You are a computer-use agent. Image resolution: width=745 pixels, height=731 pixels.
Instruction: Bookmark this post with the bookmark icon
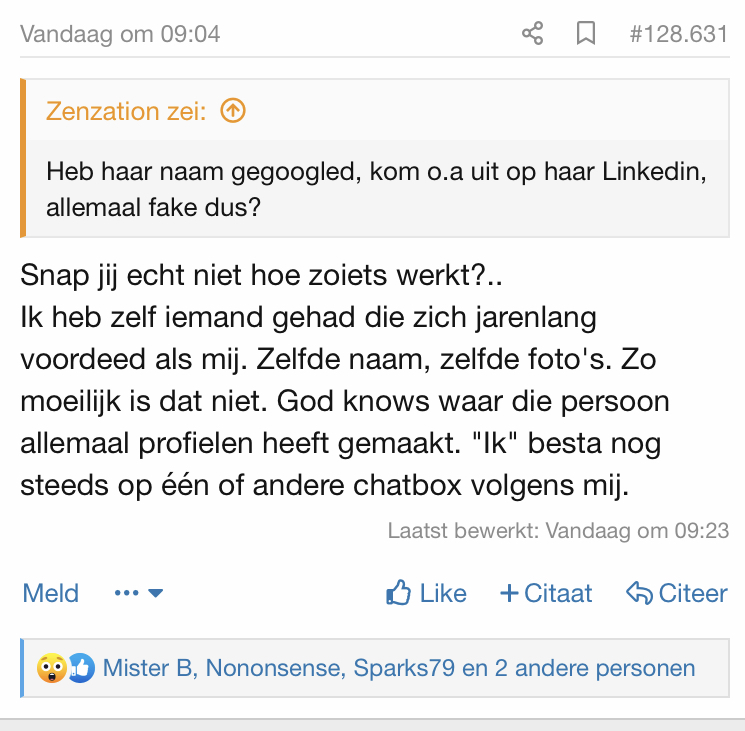[x=586, y=34]
